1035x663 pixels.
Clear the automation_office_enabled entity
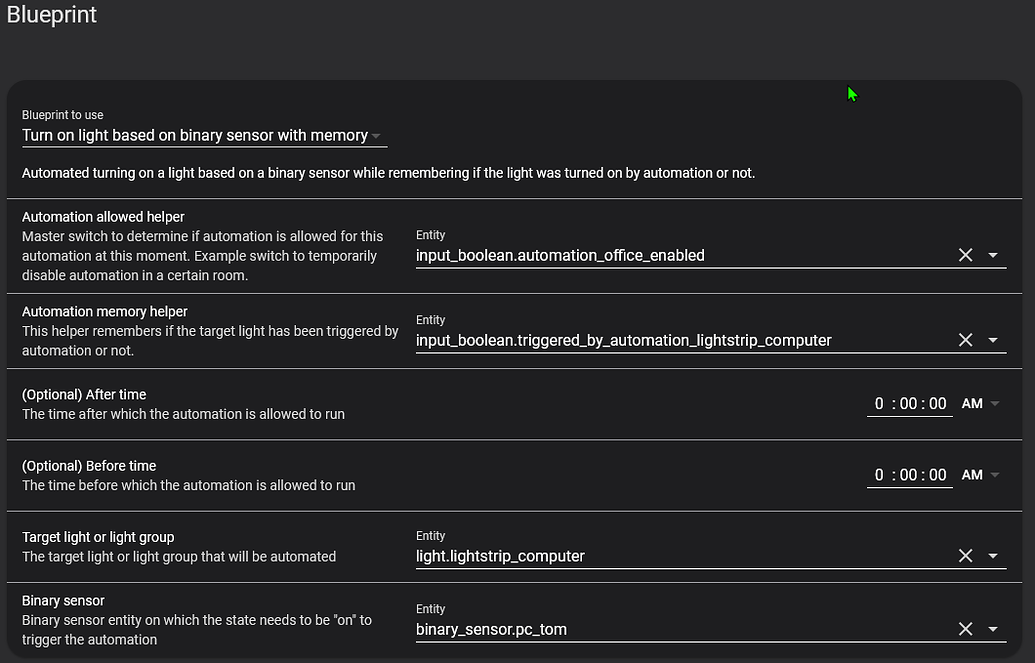(x=965, y=255)
